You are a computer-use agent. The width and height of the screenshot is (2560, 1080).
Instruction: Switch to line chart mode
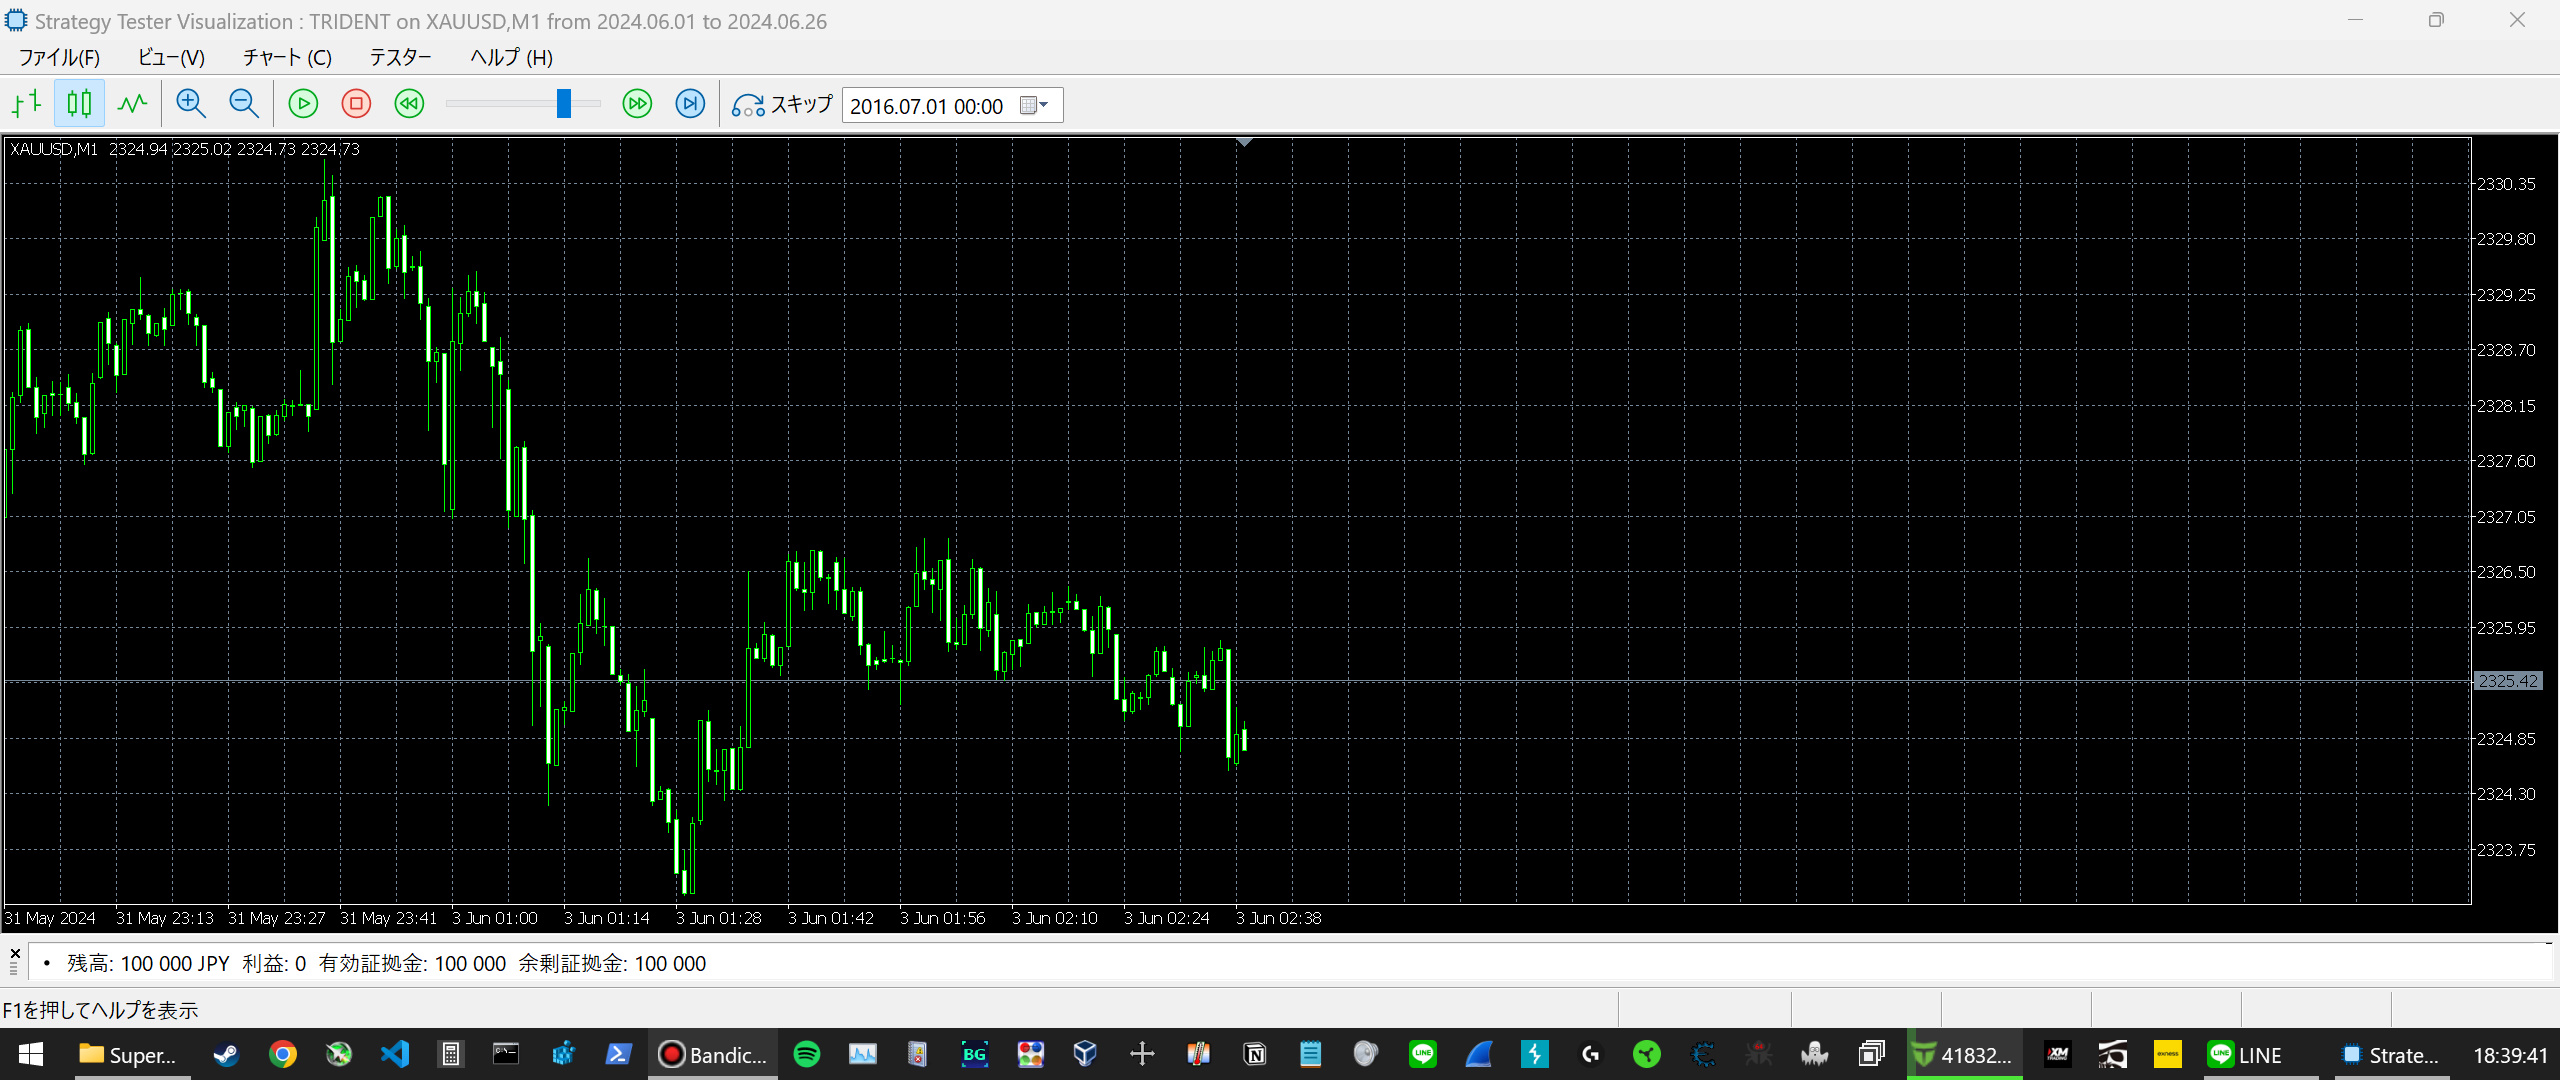point(132,104)
